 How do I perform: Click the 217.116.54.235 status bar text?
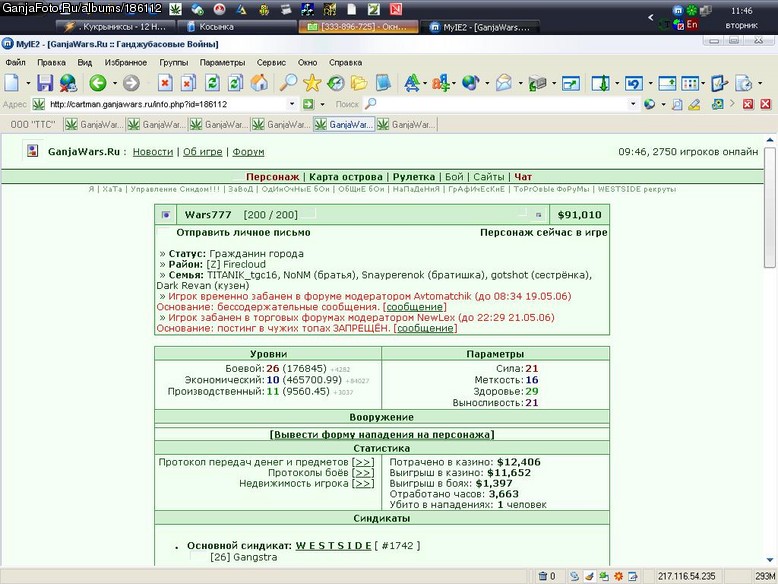[687, 576]
